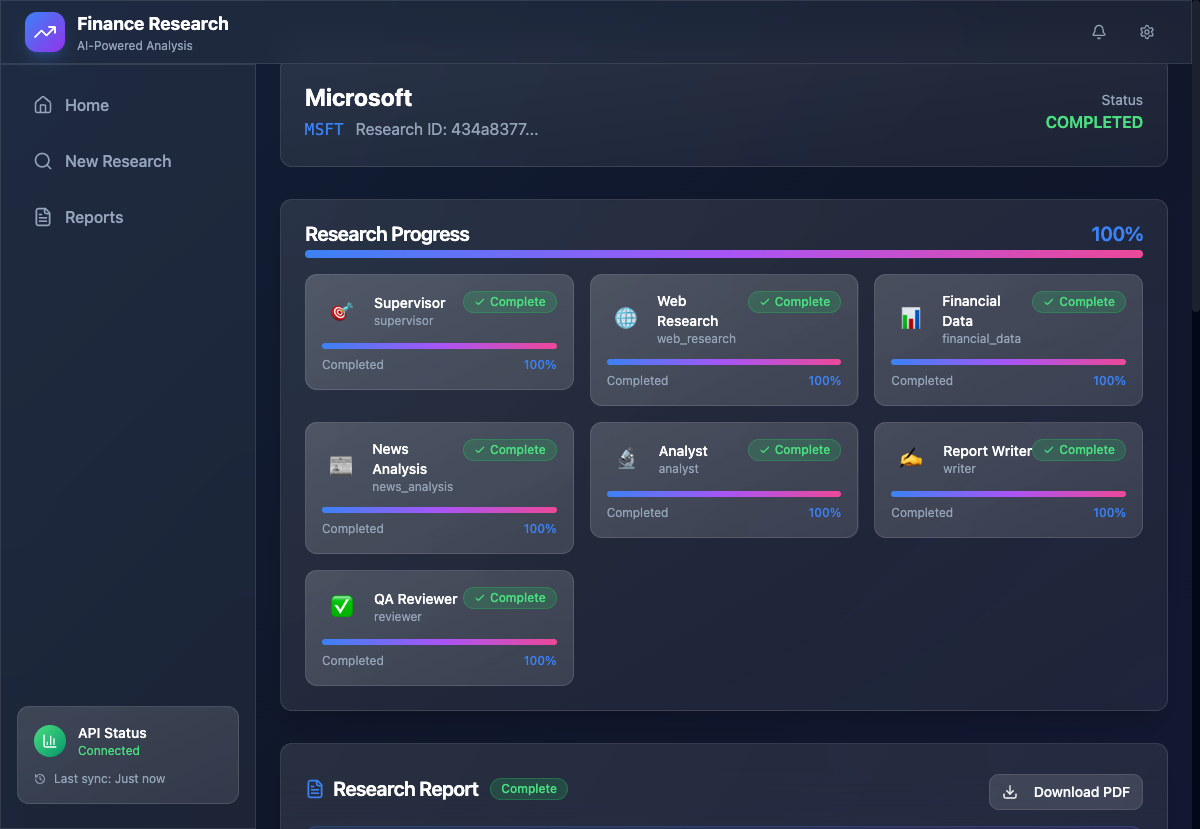
Task: Click the QA Reviewer green checkmark icon
Action: tap(342, 606)
